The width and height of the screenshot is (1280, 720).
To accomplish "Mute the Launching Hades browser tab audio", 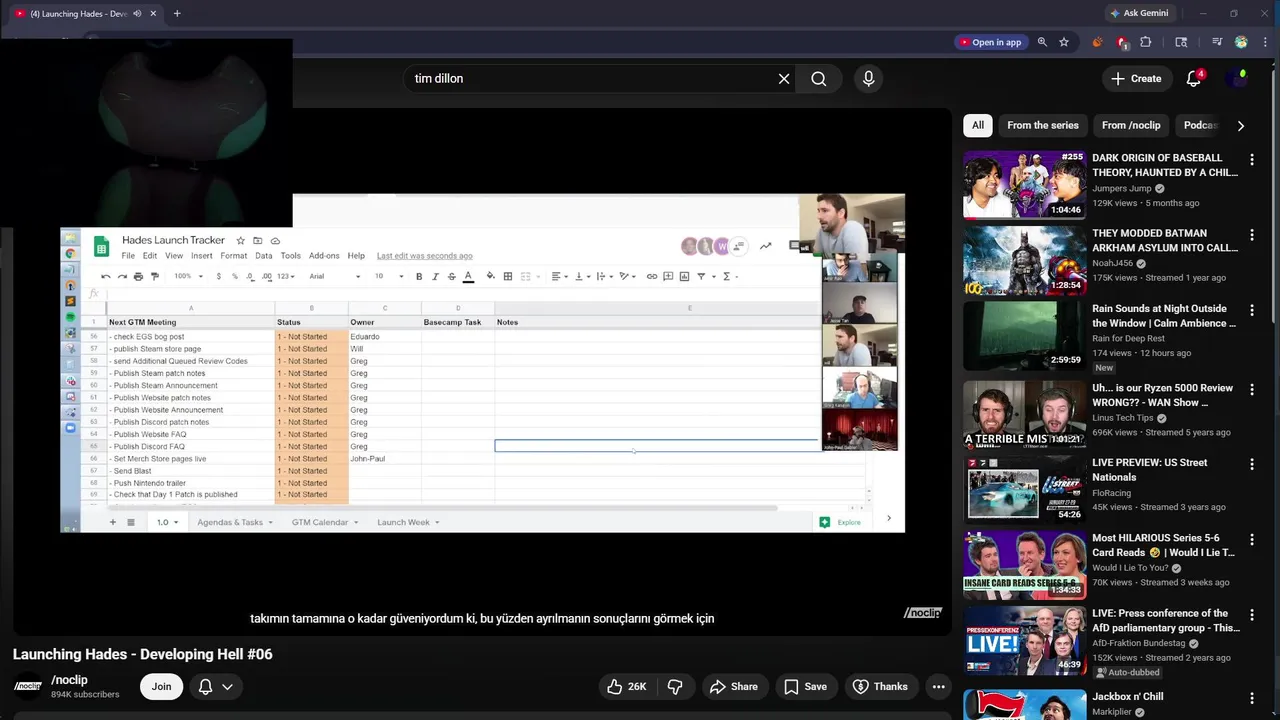I will click(137, 14).
